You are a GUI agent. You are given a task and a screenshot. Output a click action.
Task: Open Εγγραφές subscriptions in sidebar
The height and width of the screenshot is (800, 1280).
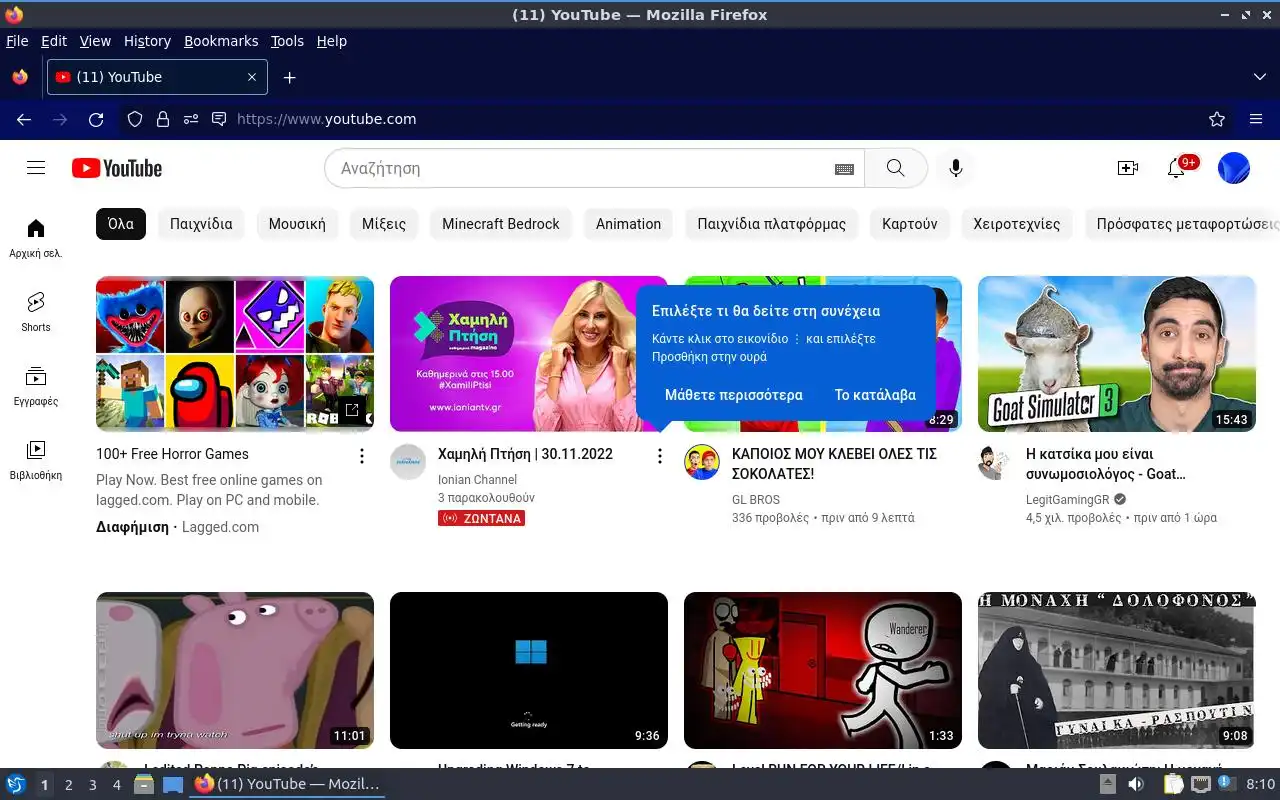[x=36, y=386]
